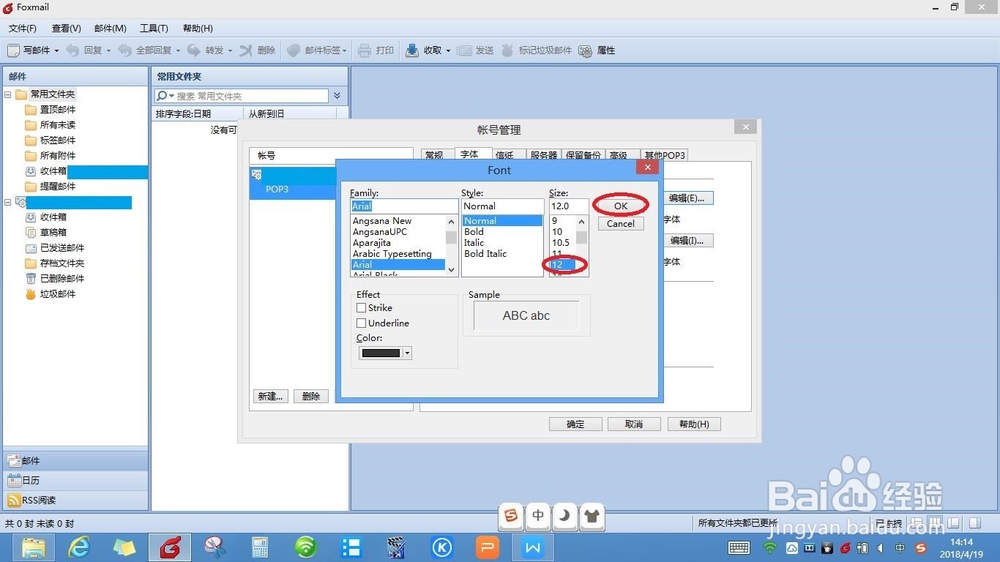Open the forward (转发) dropdown arrow
Image resolution: width=1000 pixels, height=562 pixels.
click(x=230, y=50)
